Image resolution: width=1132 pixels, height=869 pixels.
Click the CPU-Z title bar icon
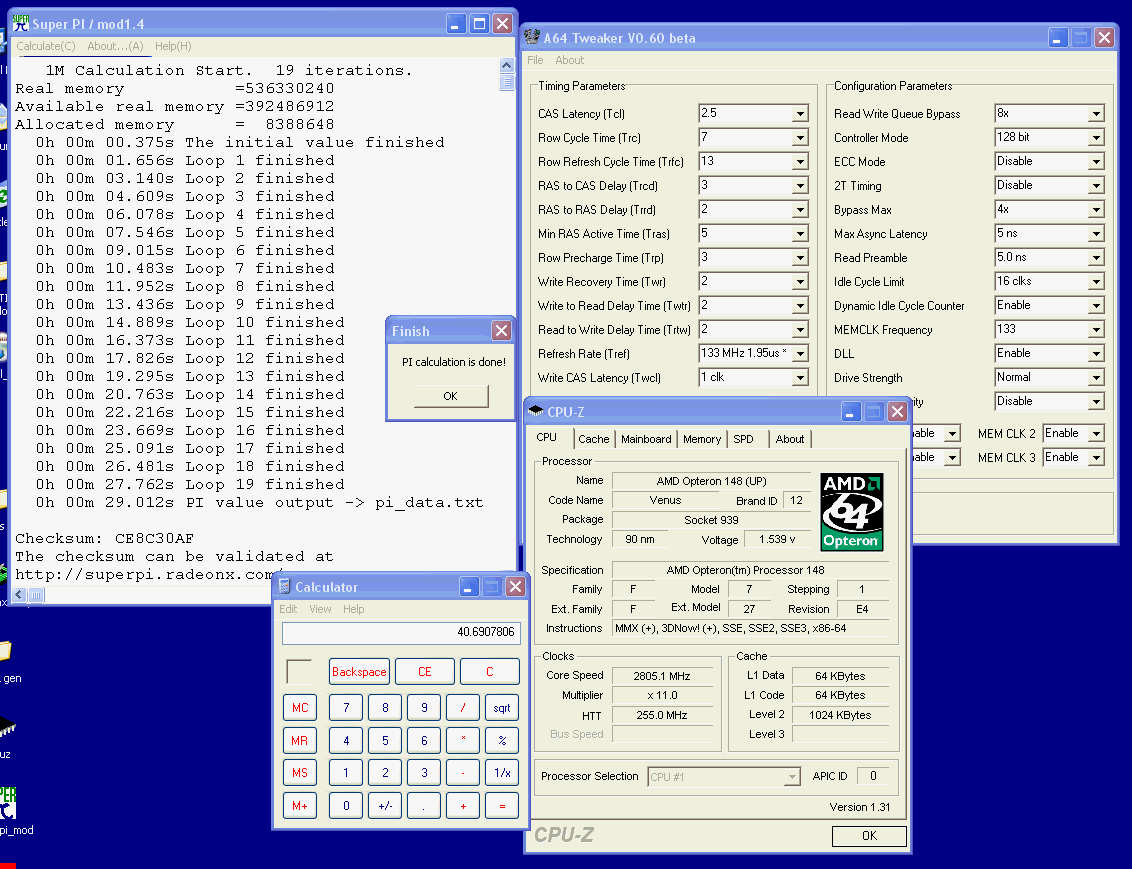[534, 411]
